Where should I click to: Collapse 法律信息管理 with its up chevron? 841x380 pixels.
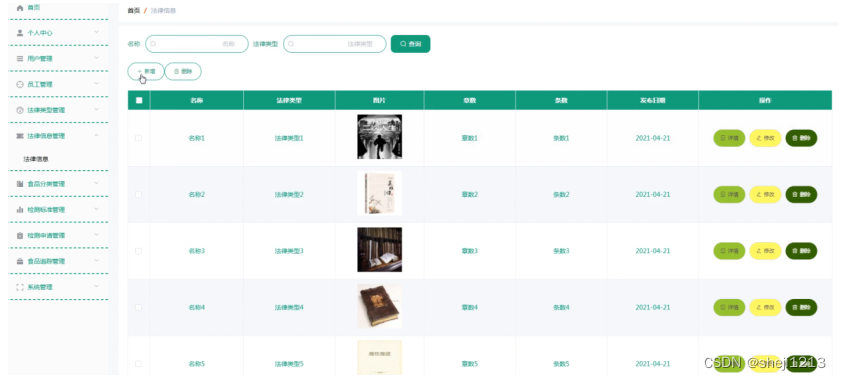point(97,135)
